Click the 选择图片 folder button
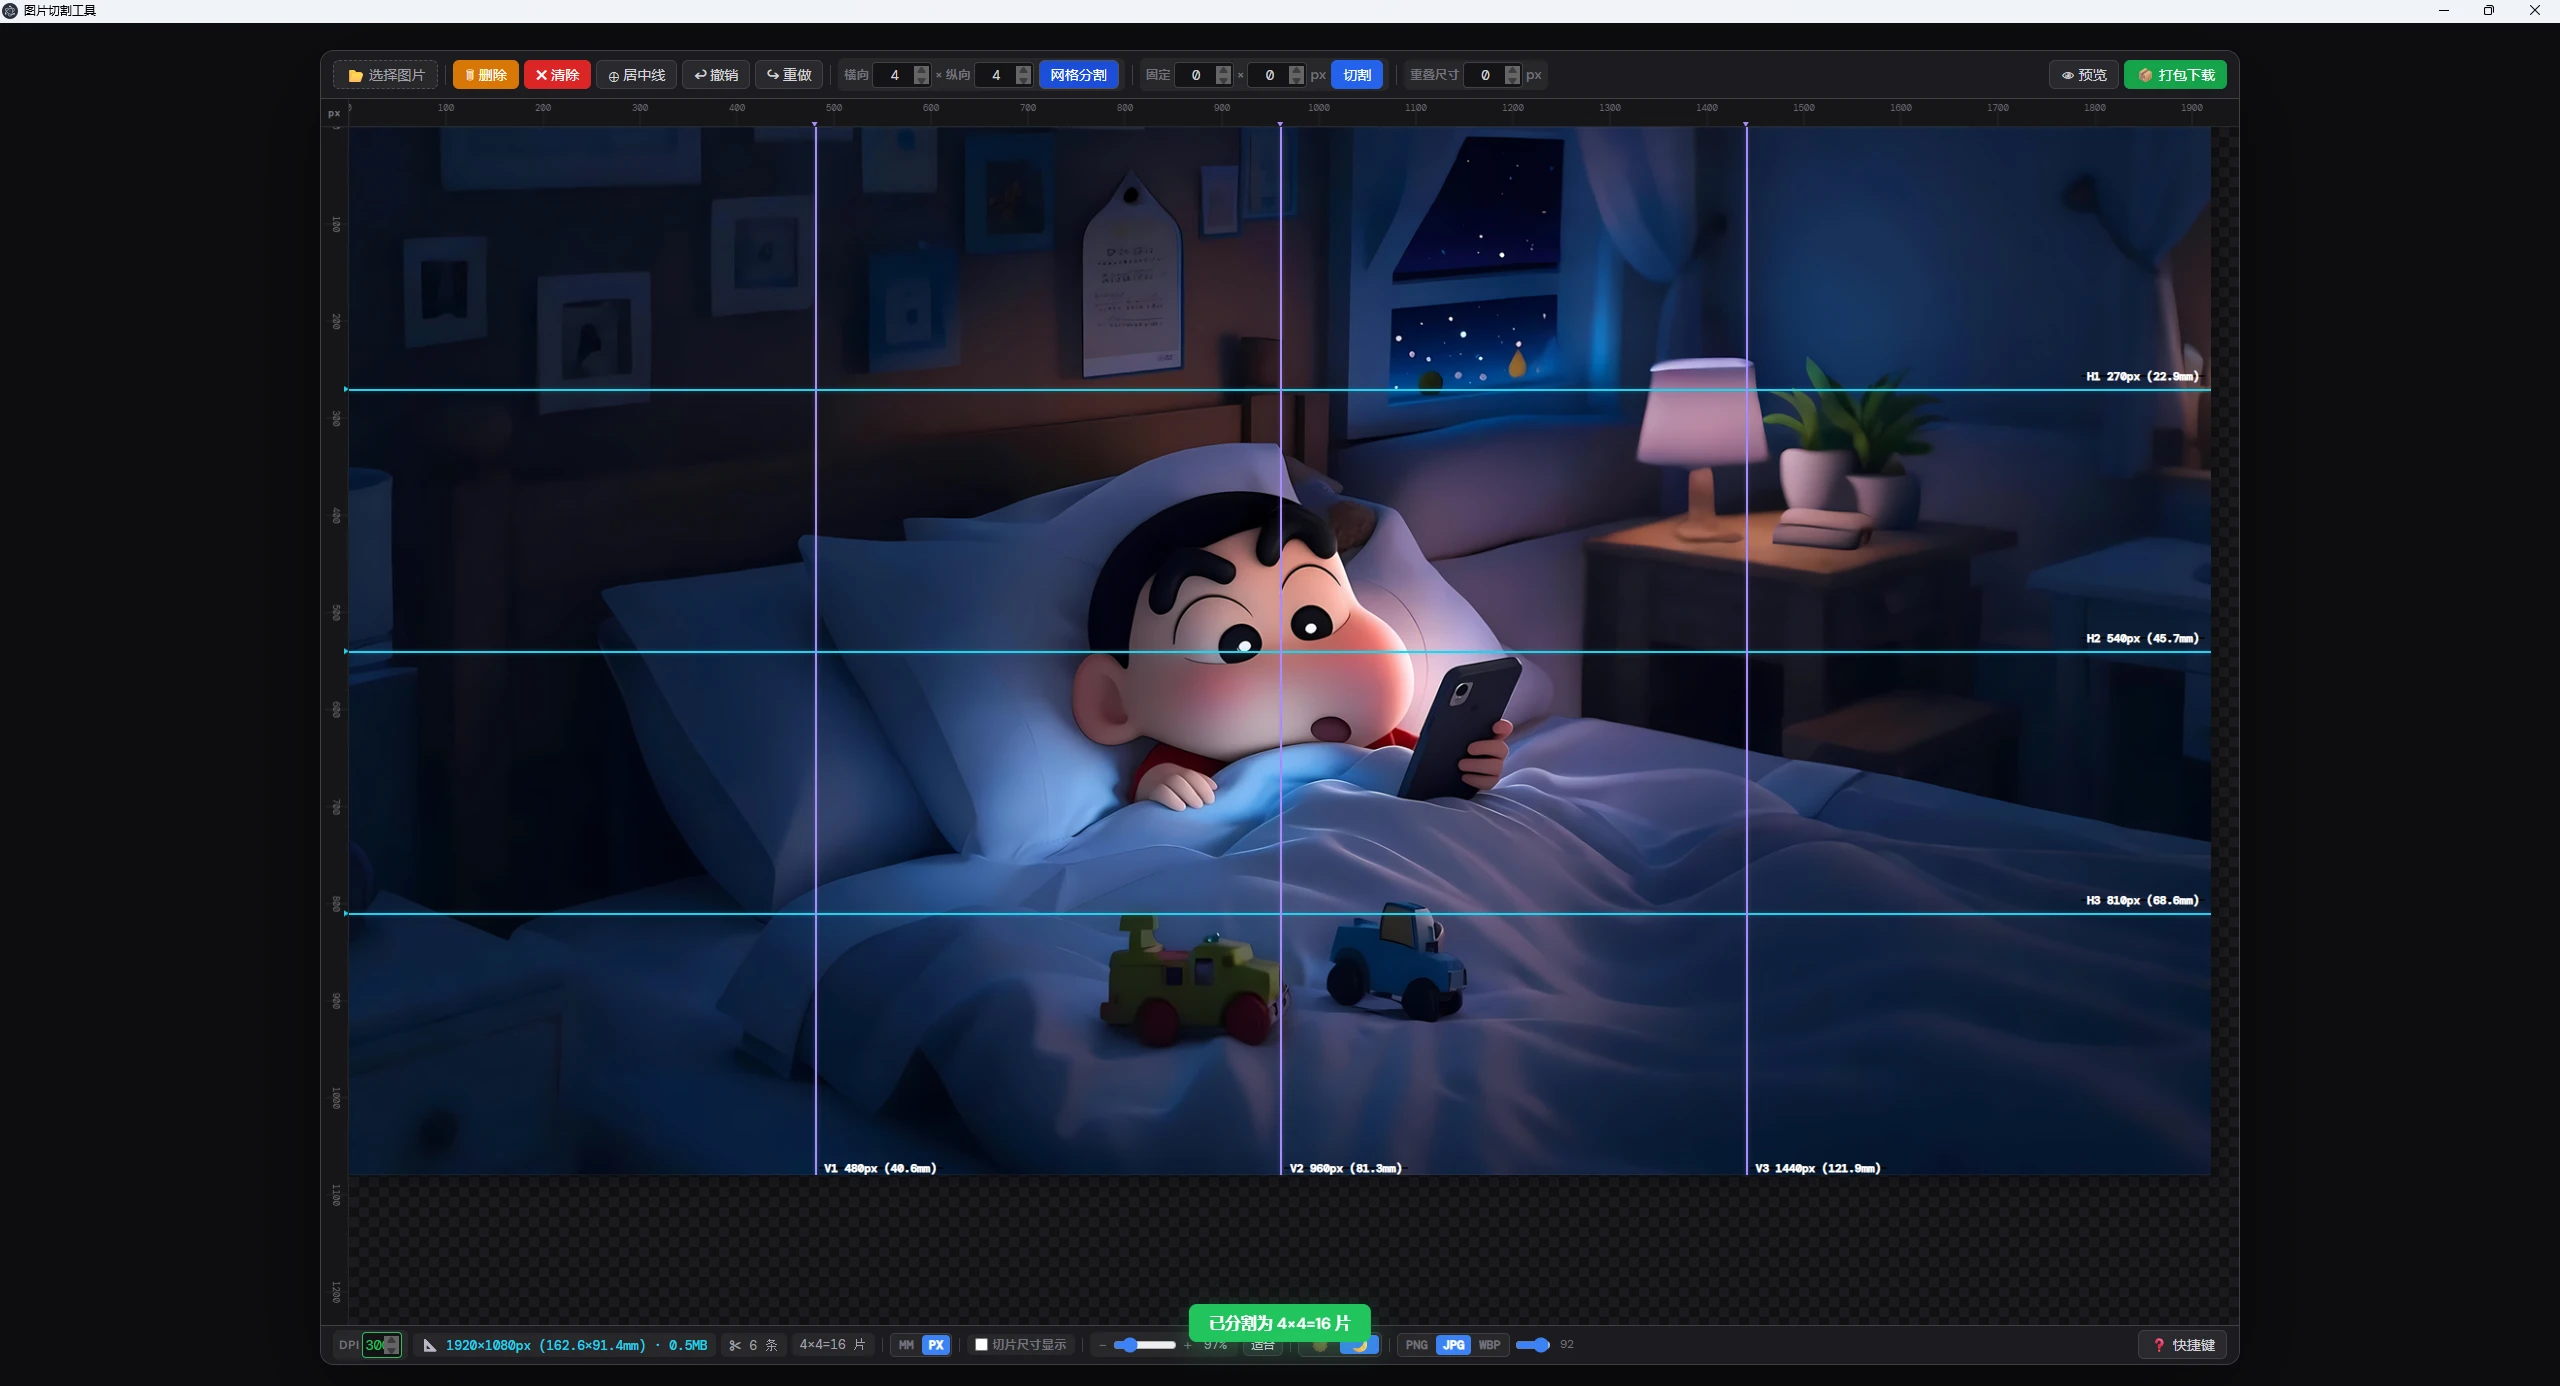This screenshot has width=2560, height=1386. point(385,75)
